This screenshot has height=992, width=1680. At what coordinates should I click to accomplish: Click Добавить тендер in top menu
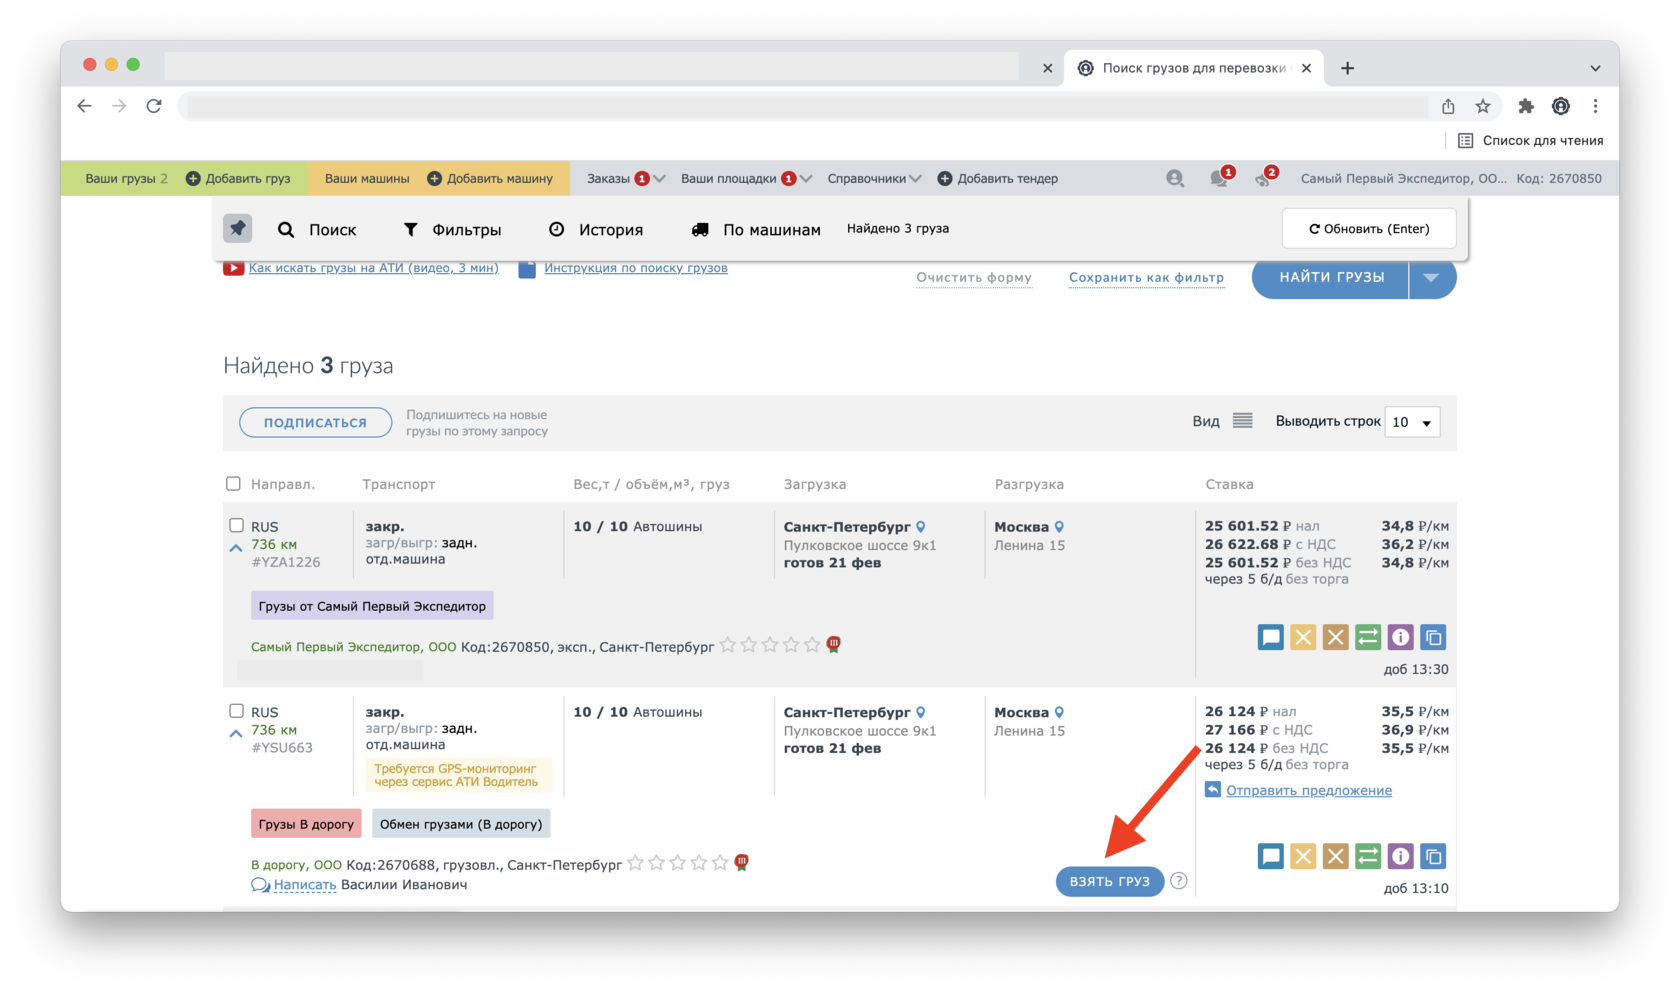click(x=997, y=179)
